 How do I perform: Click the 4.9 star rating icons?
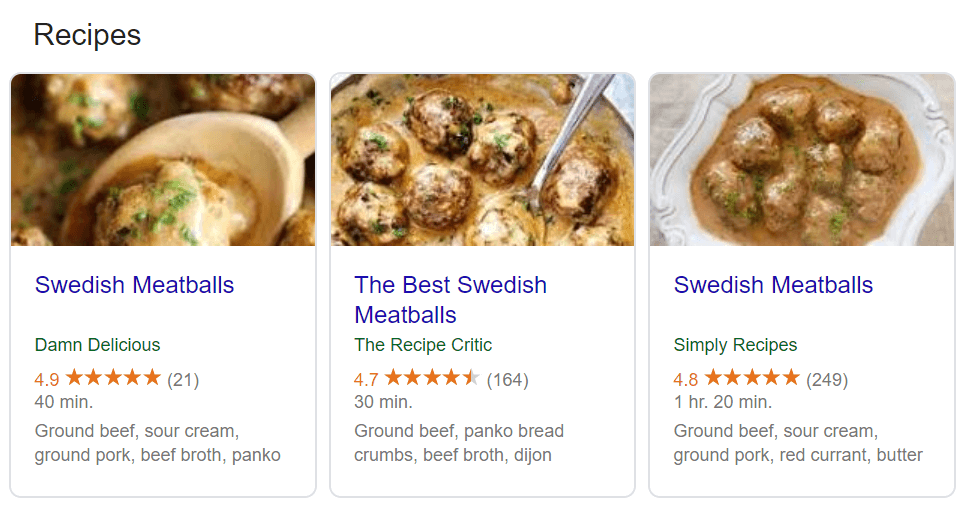pyautogui.click(x=113, y=378)
